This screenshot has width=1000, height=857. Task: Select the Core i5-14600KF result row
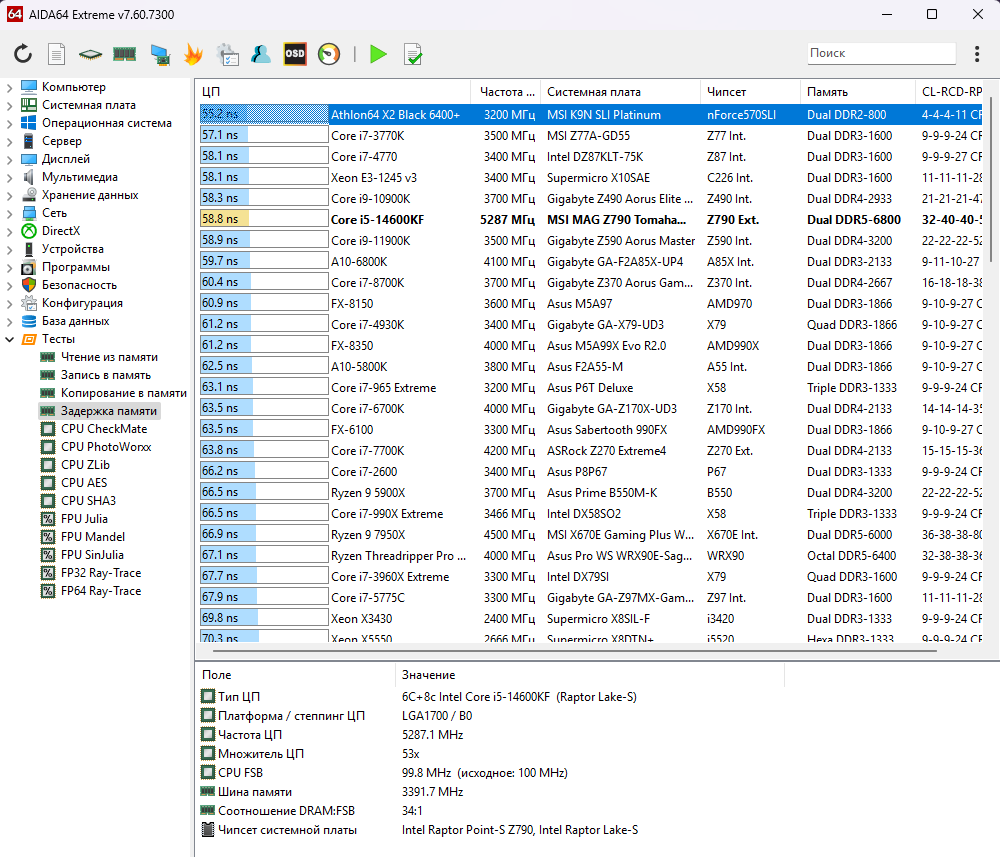591,219
